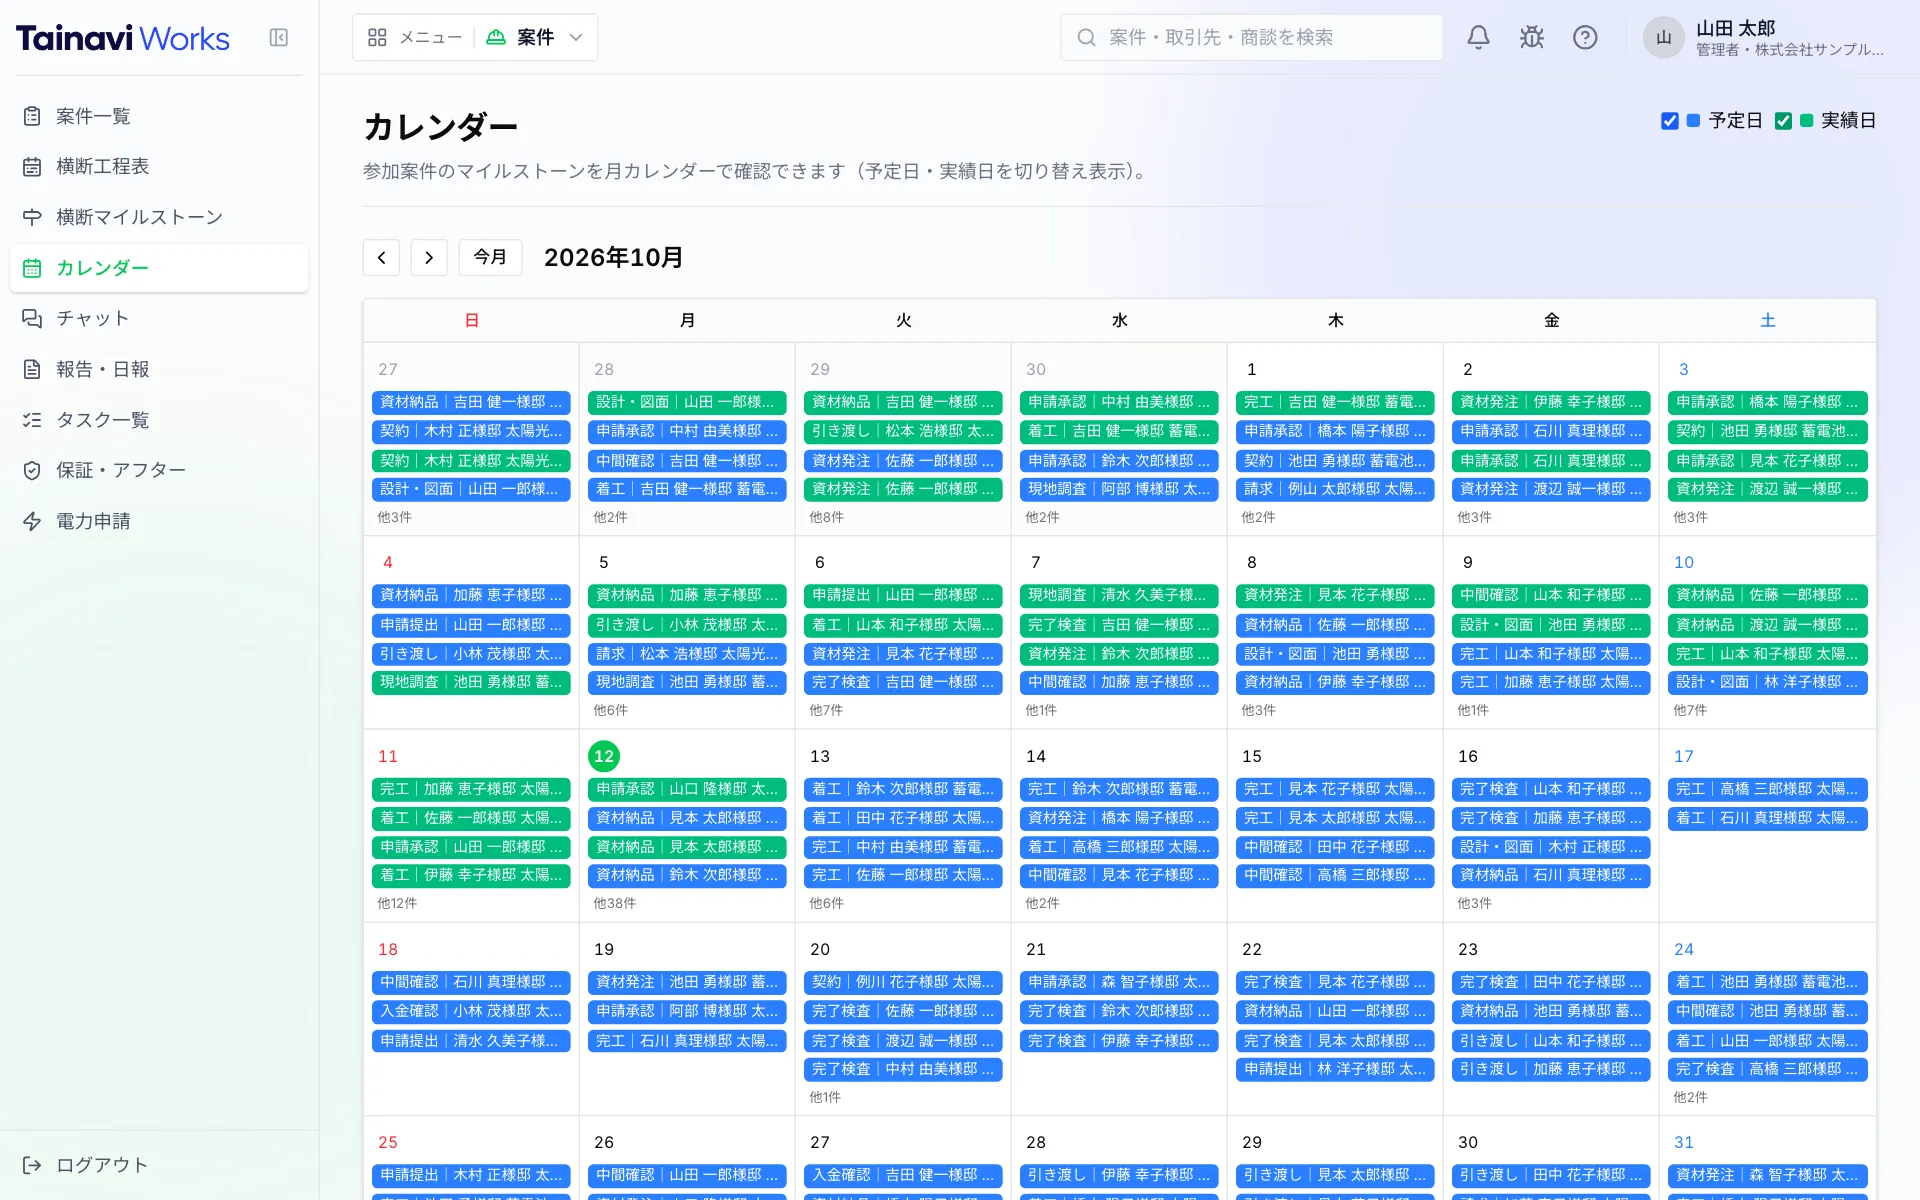Click the 保証・アフター shield icon
Image resolution: width=1920 pixels, height=1200 pixels.
pyautogui.click(x=32, y=470)
